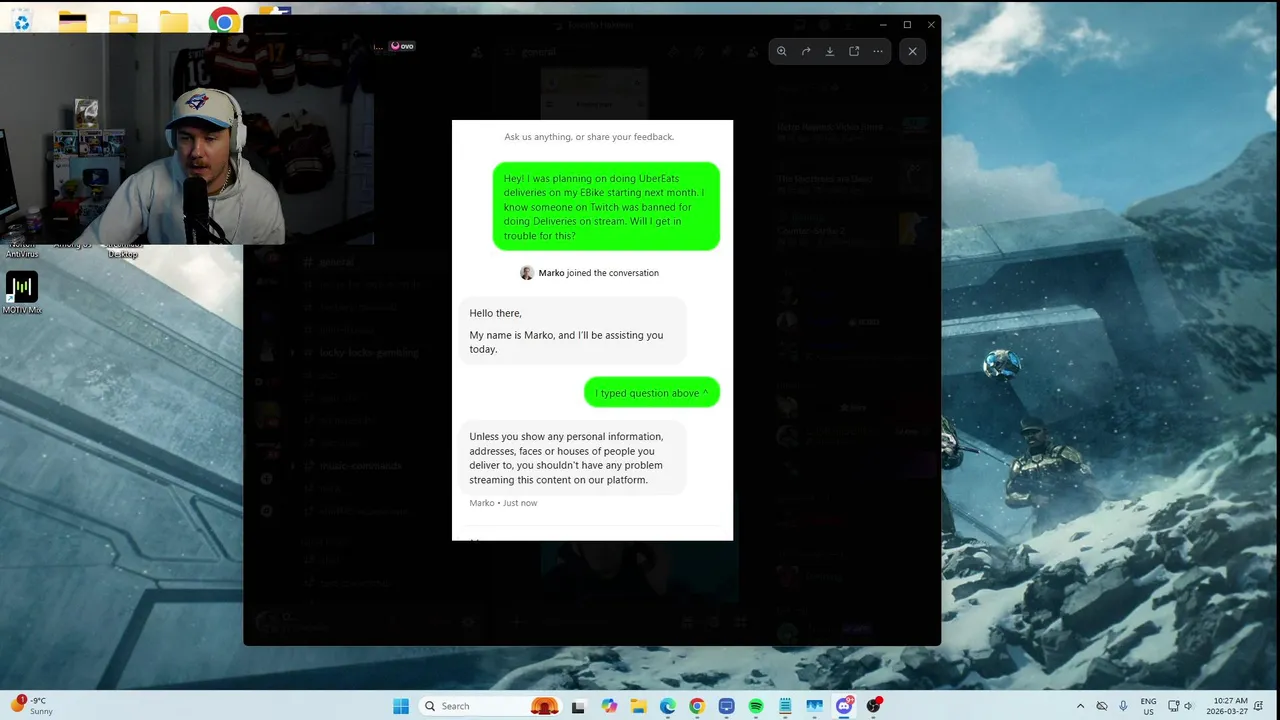The image size is (1280, 720).
Task: Open the black-striped folder on desktop
Action: pos(72,21)
